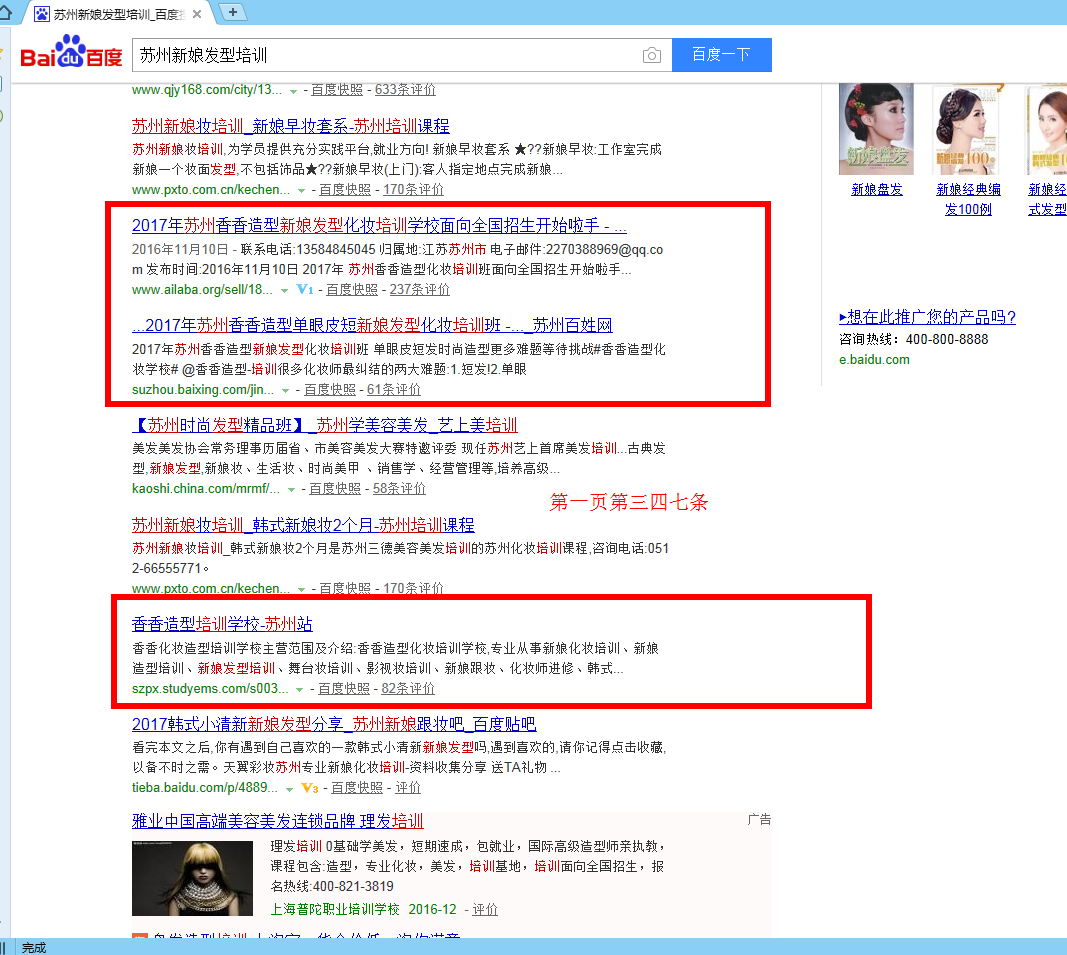Open the 新娘盘发 caption link

point(876,189)
